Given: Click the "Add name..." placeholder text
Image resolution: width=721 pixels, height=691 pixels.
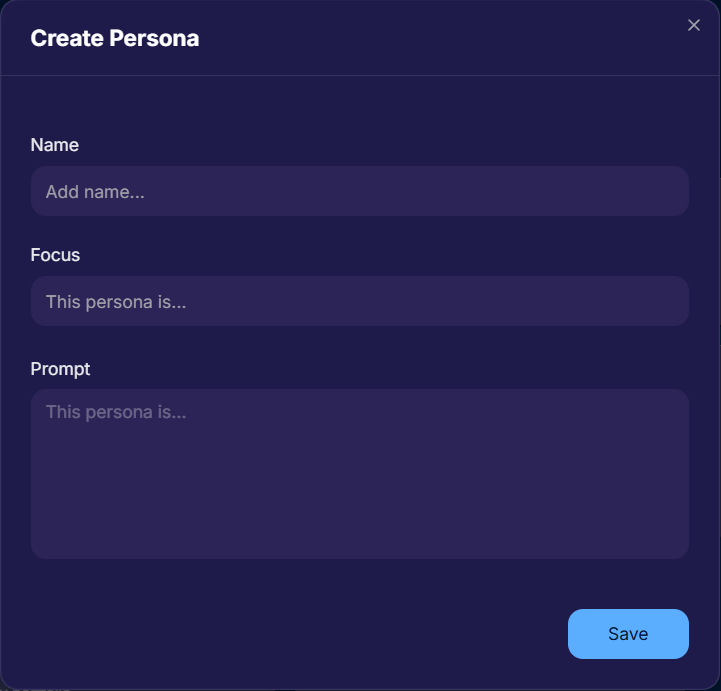Looking at the screenshot, I should click(95, 192).
